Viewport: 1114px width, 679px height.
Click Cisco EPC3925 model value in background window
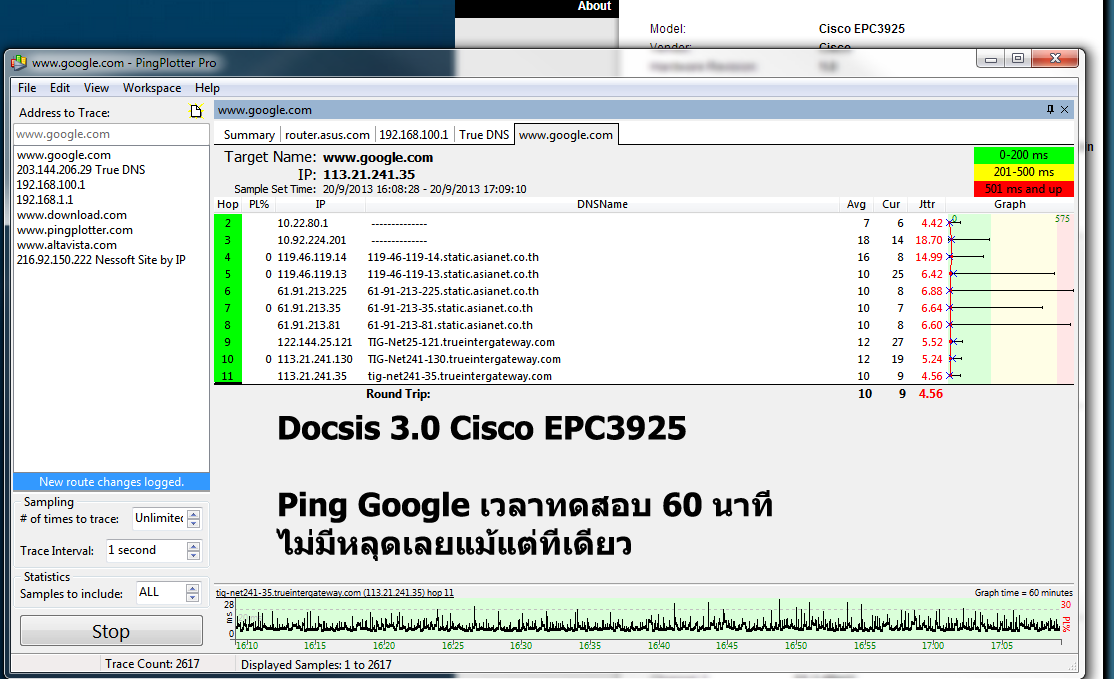[862, 28]
